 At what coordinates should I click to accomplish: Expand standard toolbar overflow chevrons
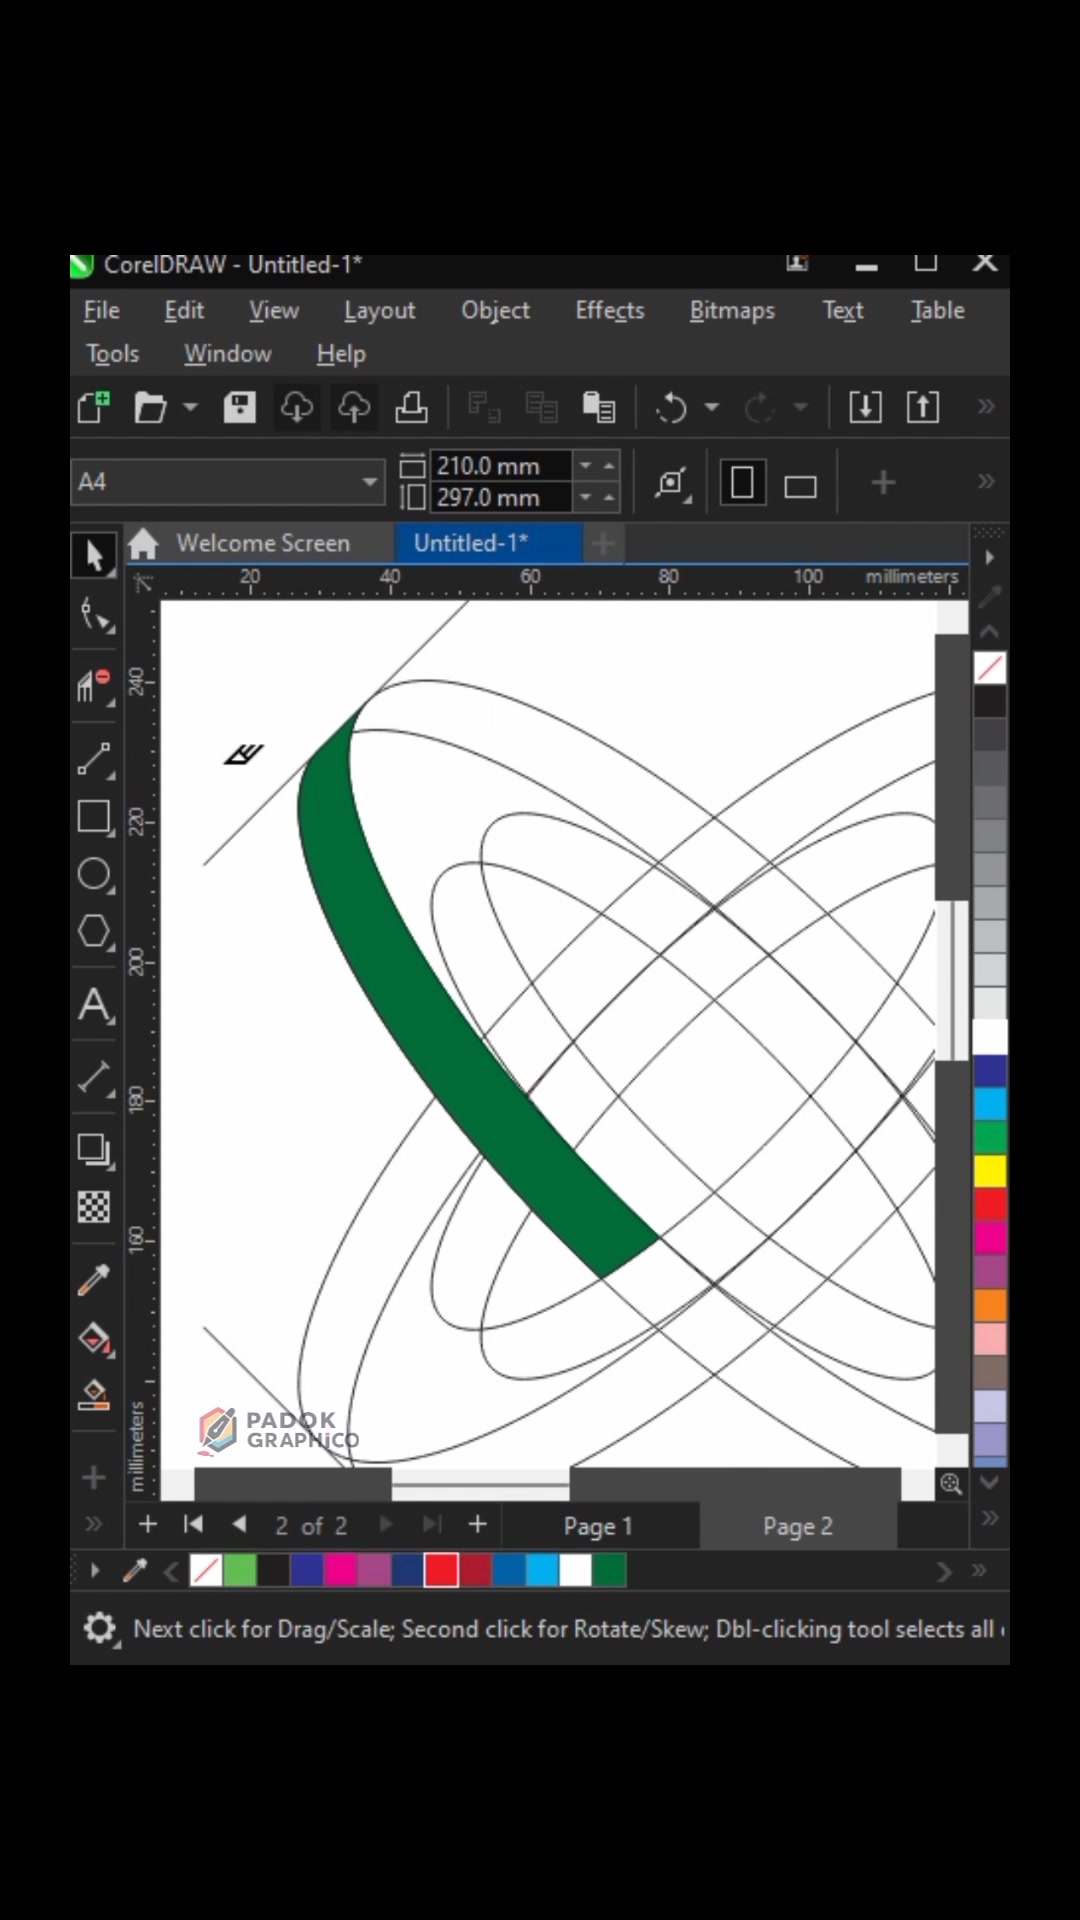pos(986,406)
